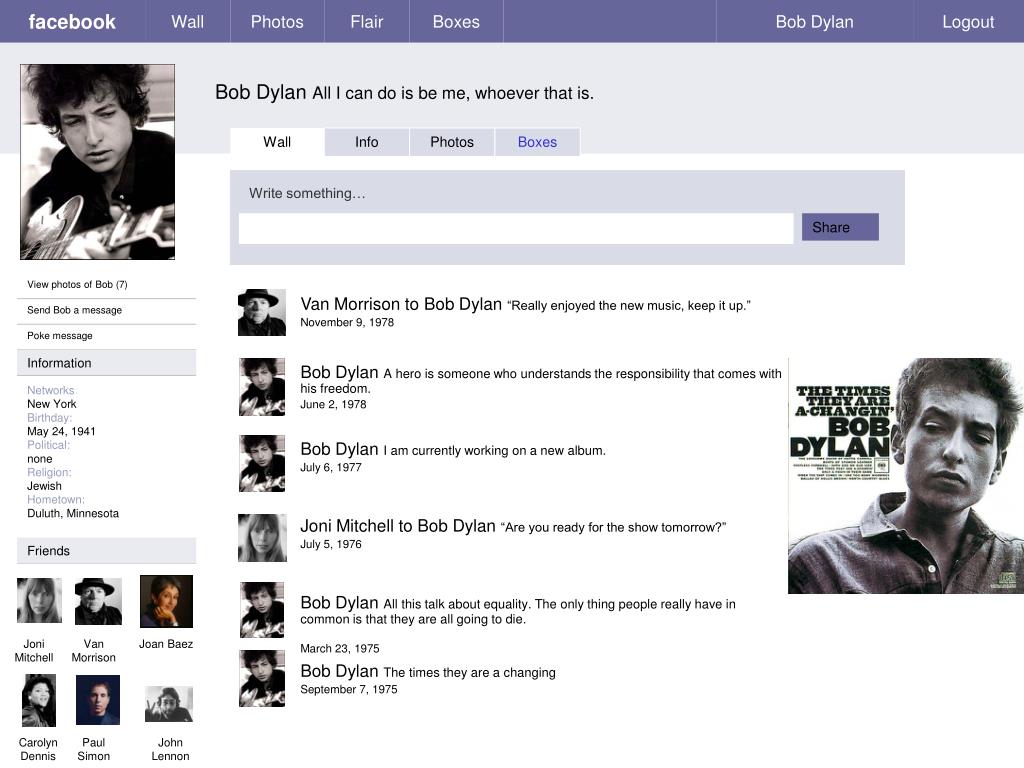
Task: Click the facebook logo in header
Action: tap(72, 22)
